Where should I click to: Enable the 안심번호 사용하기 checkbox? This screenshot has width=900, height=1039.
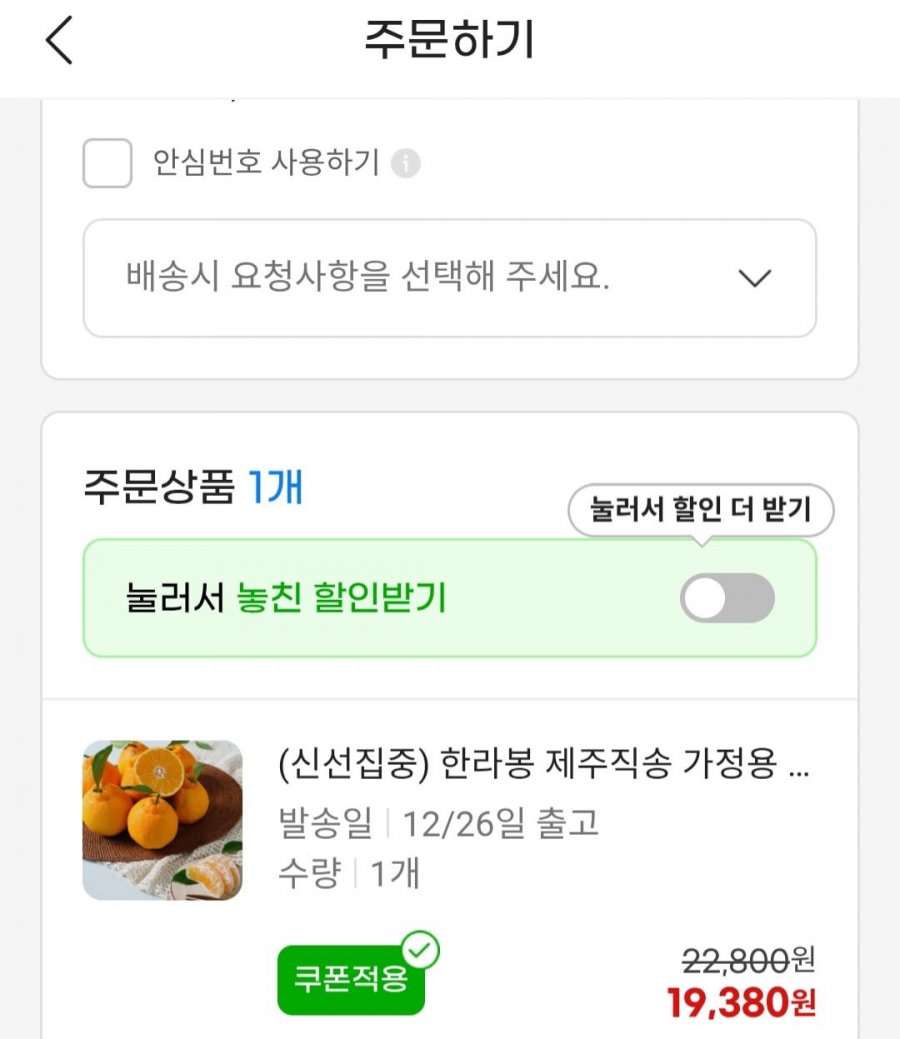click(107, 163)
